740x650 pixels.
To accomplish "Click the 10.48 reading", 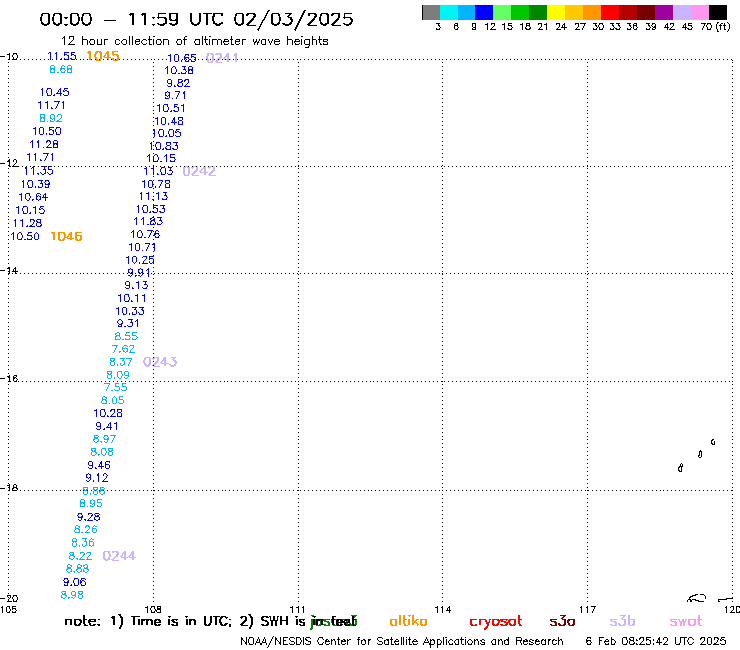I will point(168,121).
